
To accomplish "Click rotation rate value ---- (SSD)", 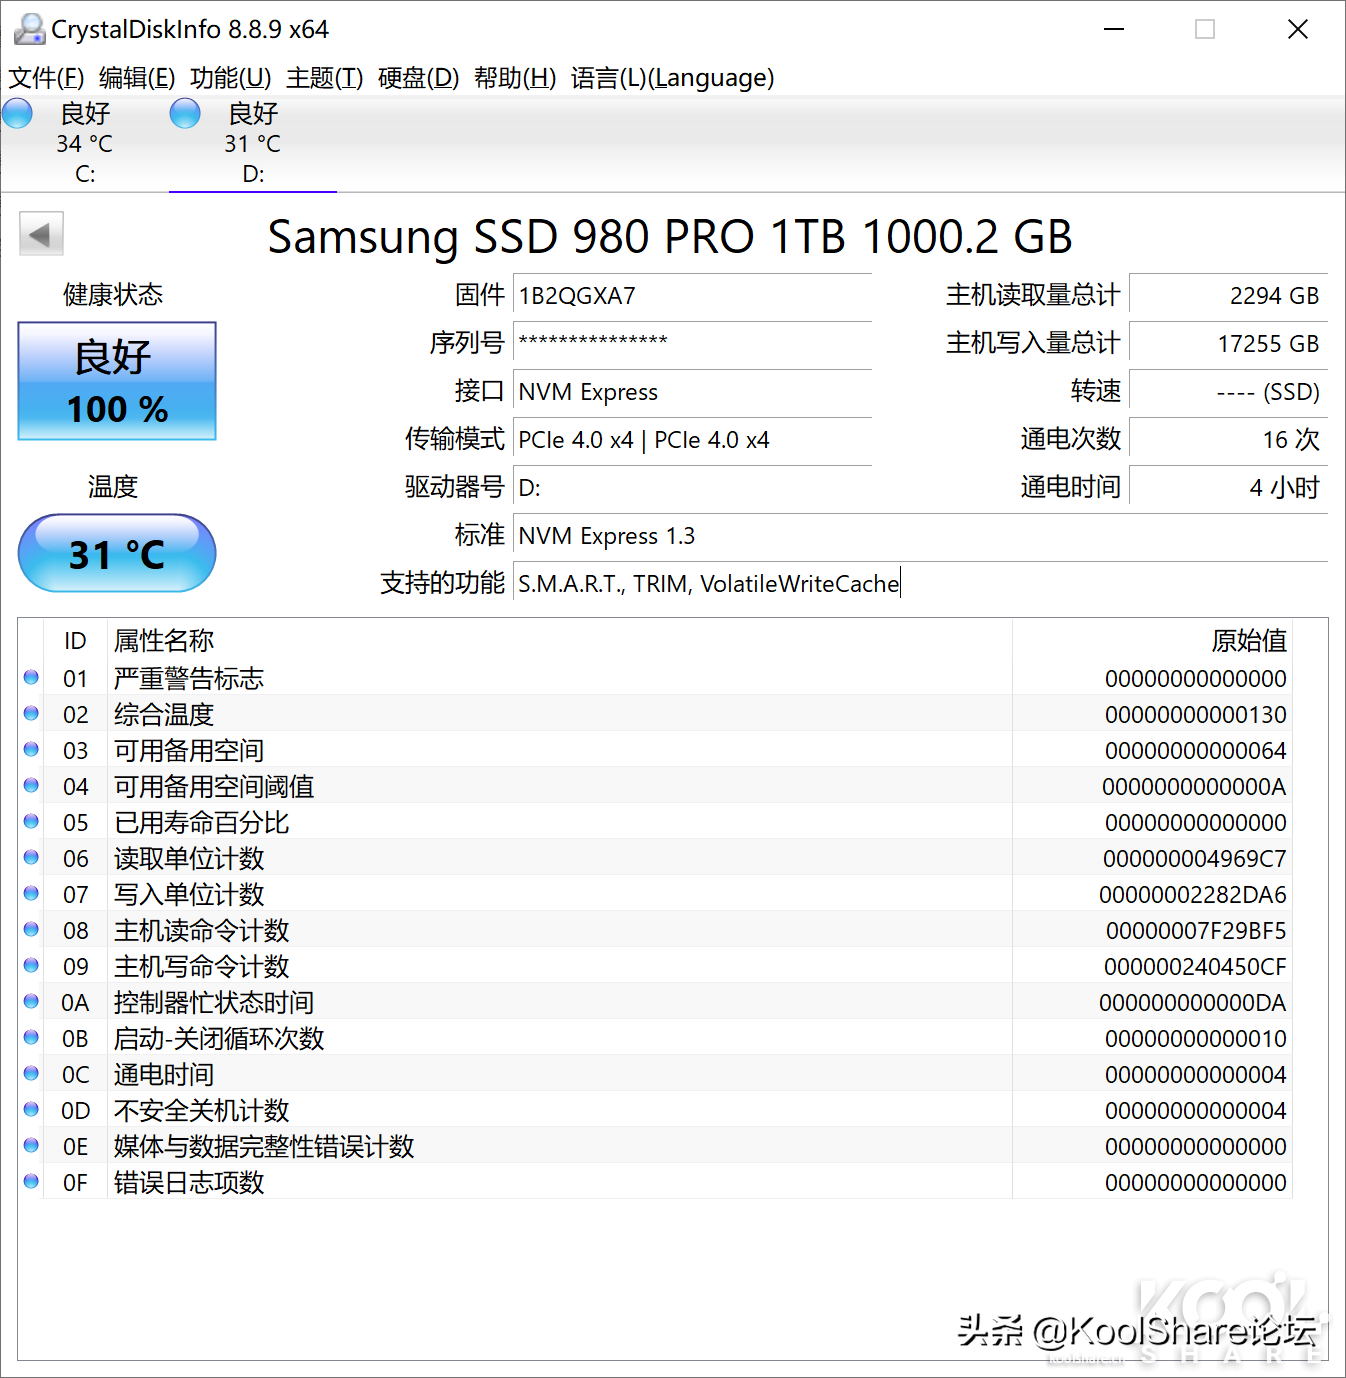I will tap(1228, 392).
